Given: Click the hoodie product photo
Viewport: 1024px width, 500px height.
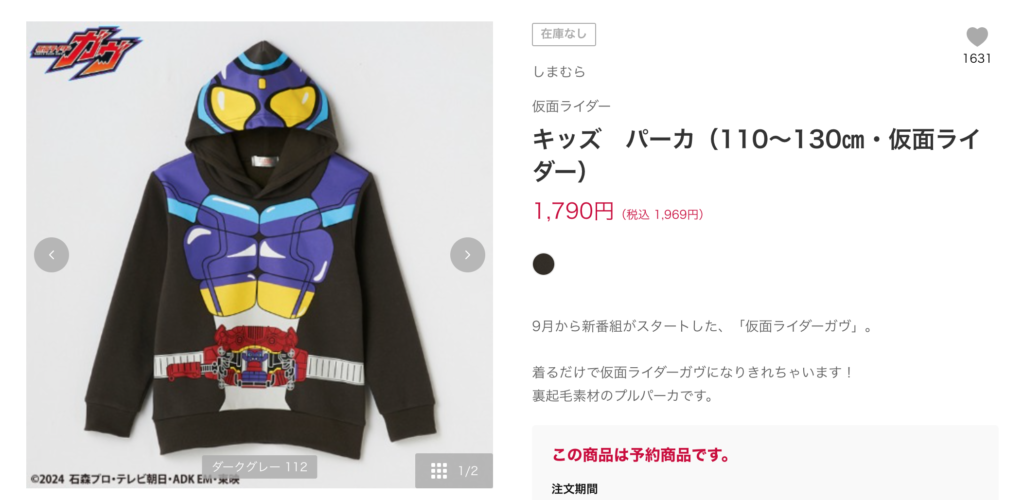Looking at the screenshot, I should point(260,255).
